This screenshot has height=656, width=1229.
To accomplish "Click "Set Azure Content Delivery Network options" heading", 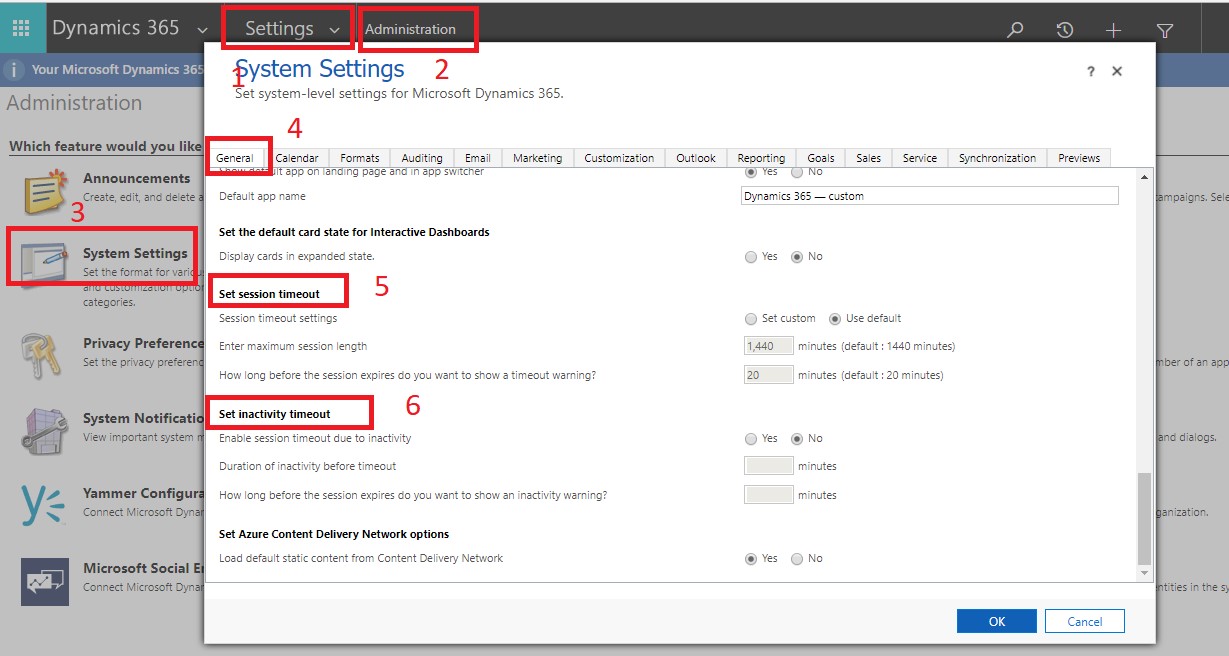I will [x=334, y=534].
